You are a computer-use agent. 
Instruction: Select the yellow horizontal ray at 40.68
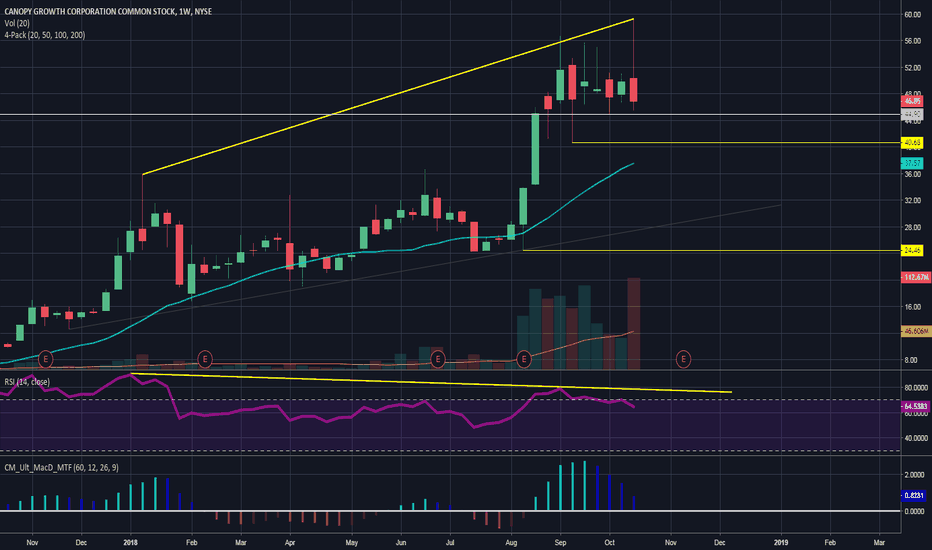[736, 143]
